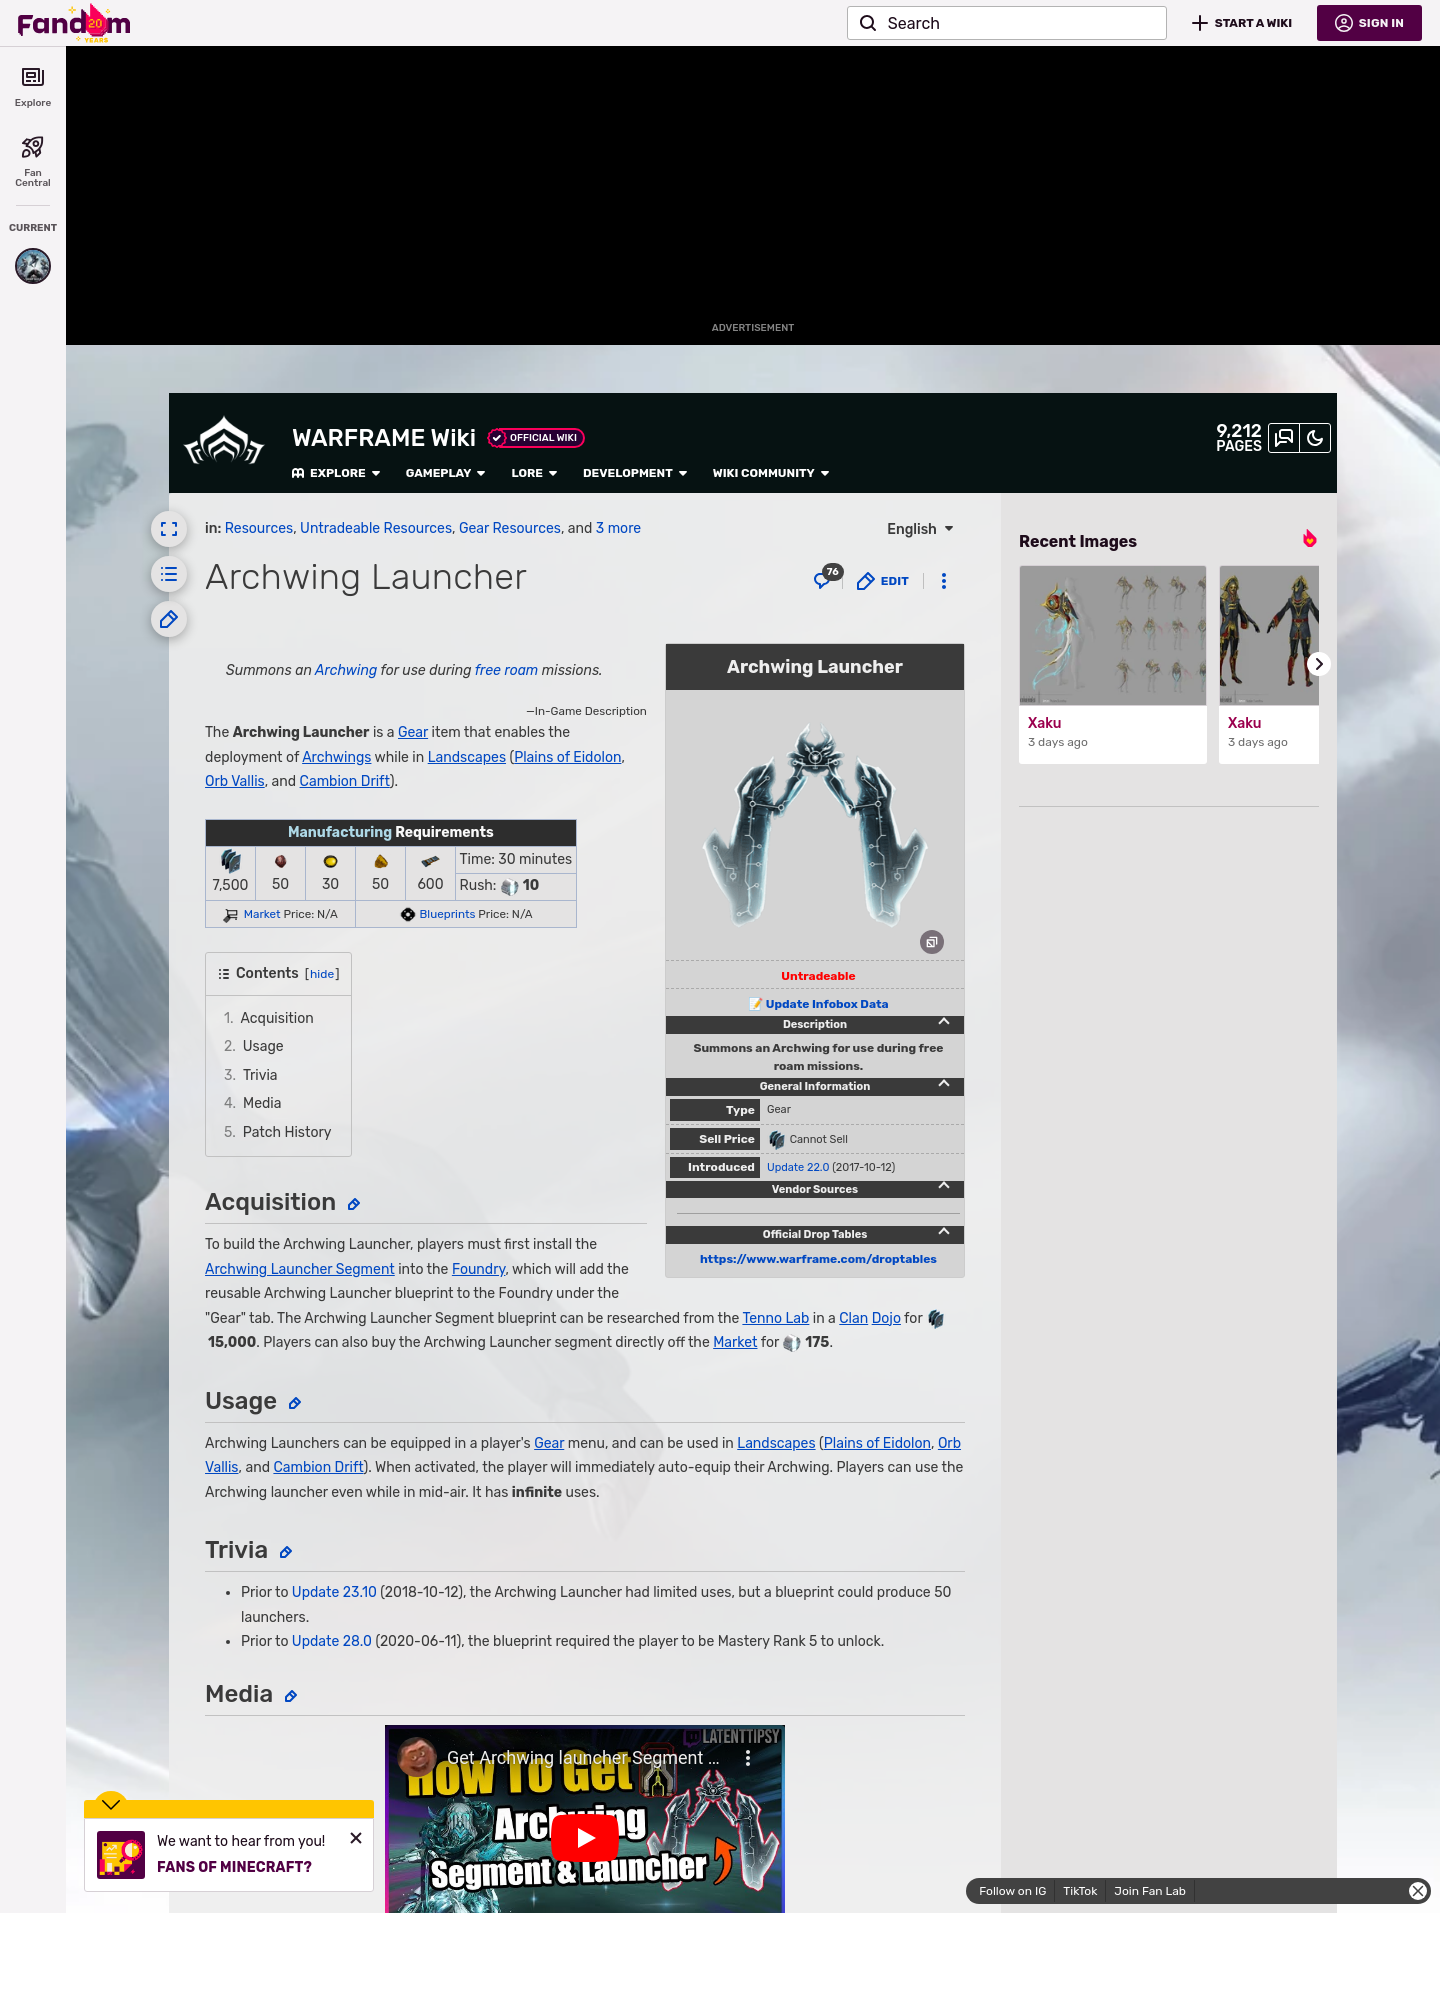The image size is (1440, 2000).
Task: Play the embedded YouTube video
Action: pyautogui.click(x=585, y=1838)
